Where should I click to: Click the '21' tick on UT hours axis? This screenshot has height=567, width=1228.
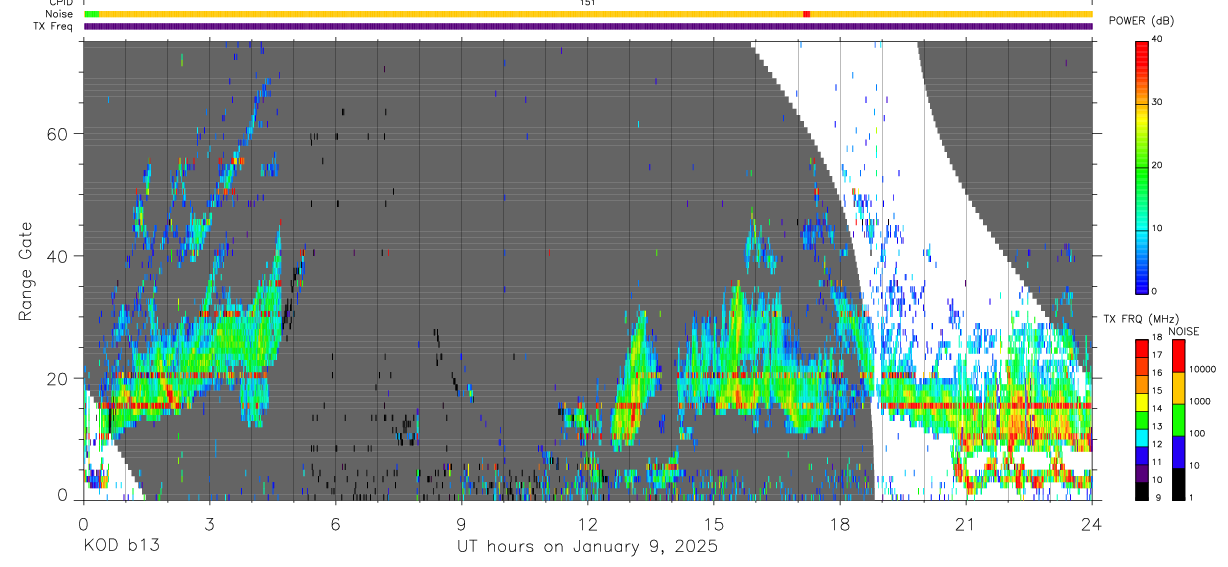coord(965,523)
